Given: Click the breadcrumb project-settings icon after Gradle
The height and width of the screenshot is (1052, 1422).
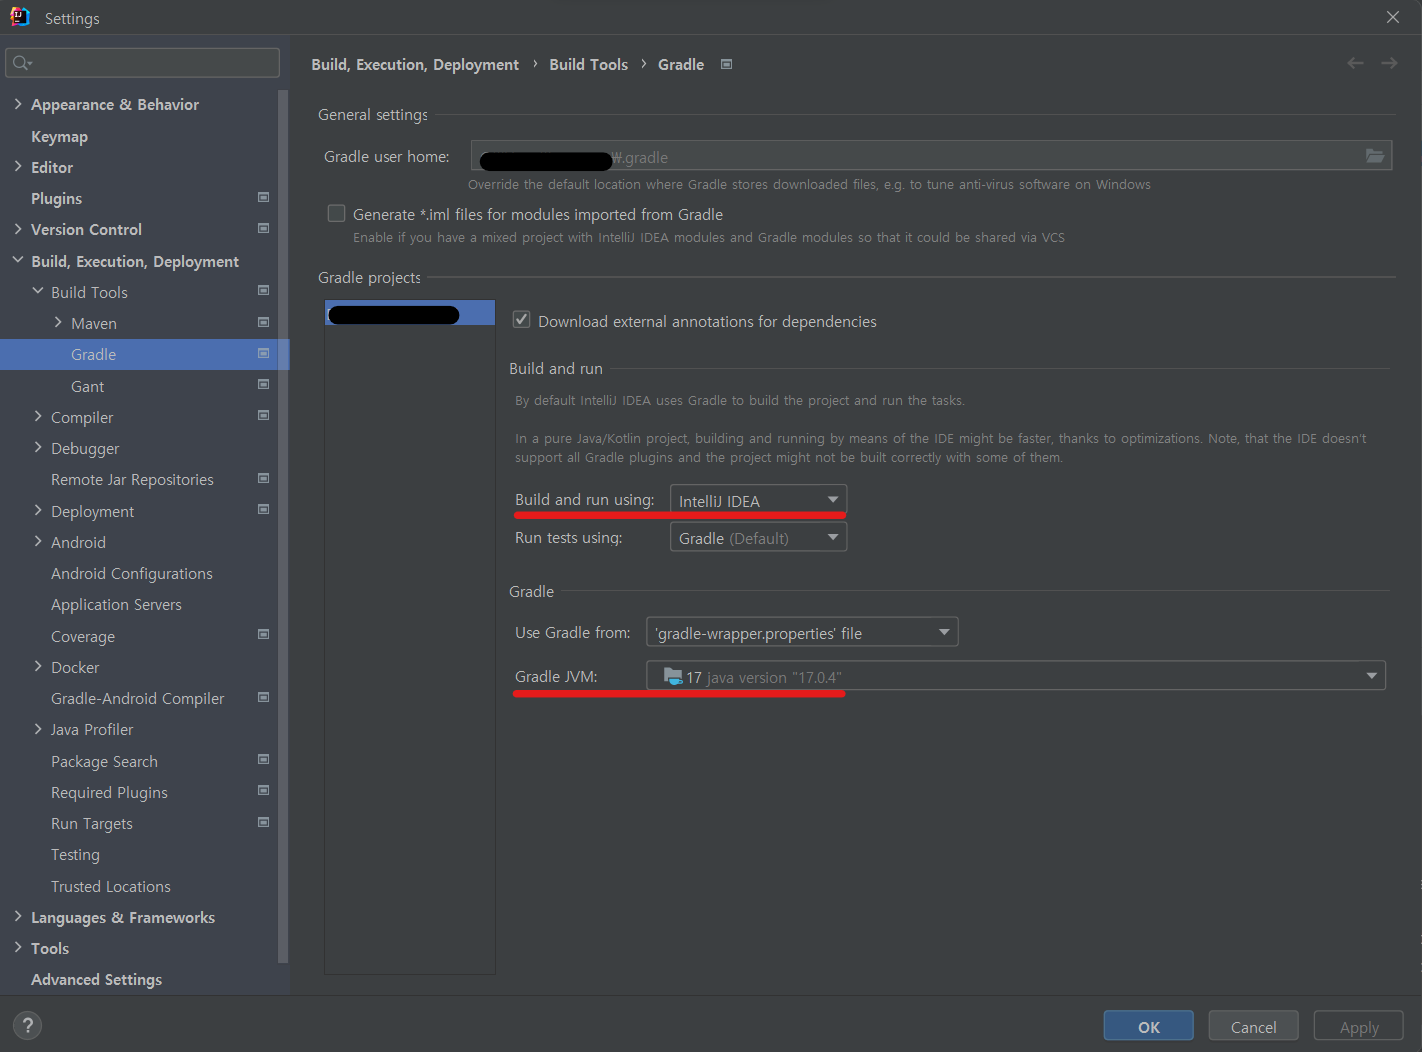Looking at the screenshot, I should tap(727, 64).
